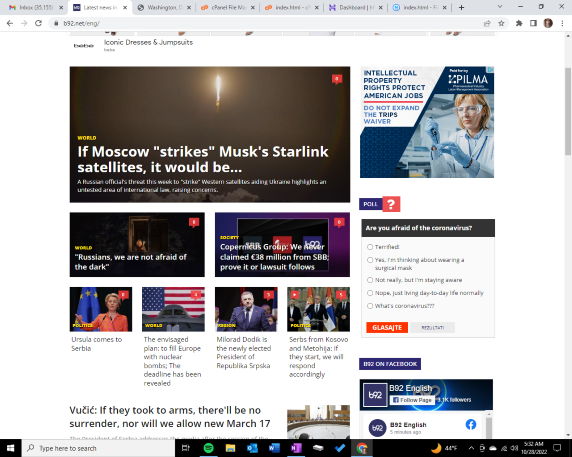Open the tab search dropdown arrow

click(500, 7)
